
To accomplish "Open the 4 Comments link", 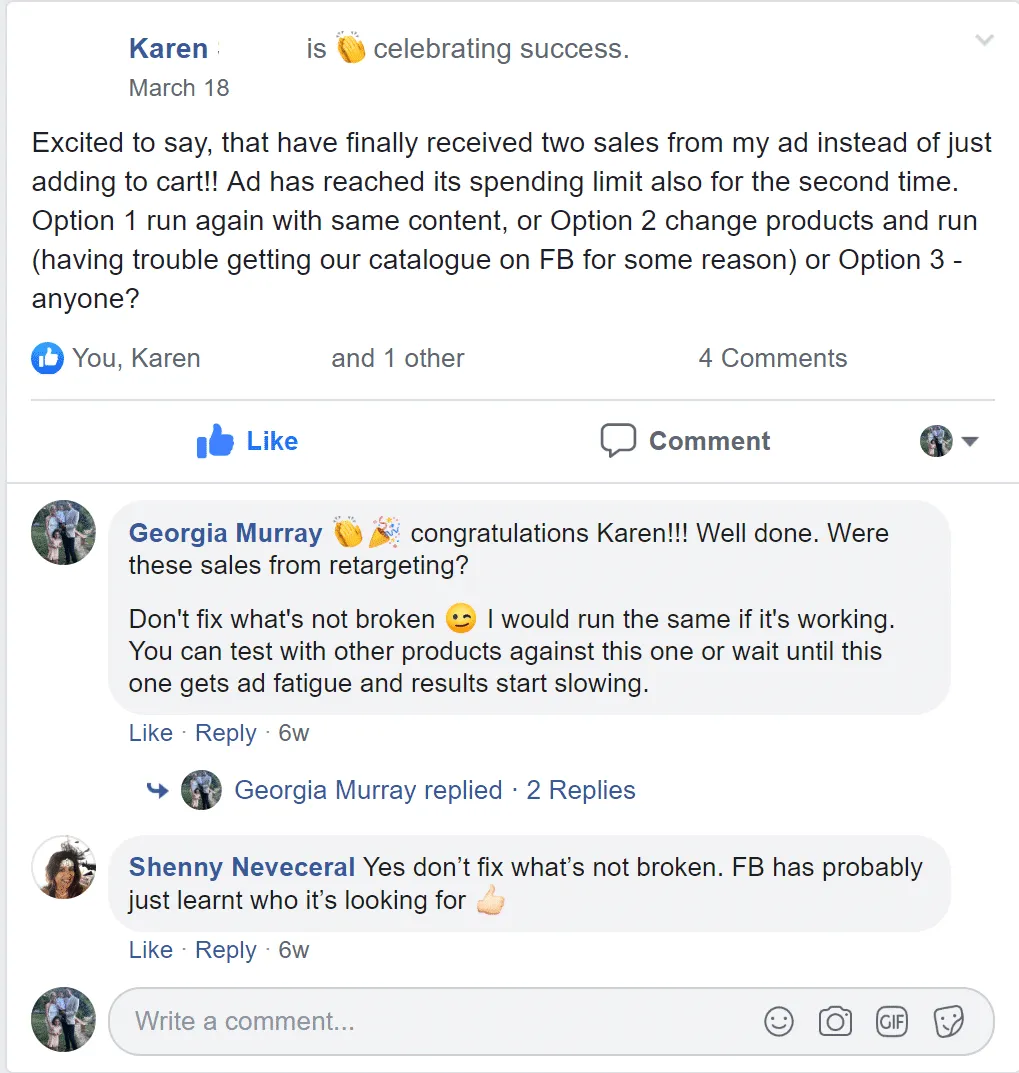I will 772,358.
